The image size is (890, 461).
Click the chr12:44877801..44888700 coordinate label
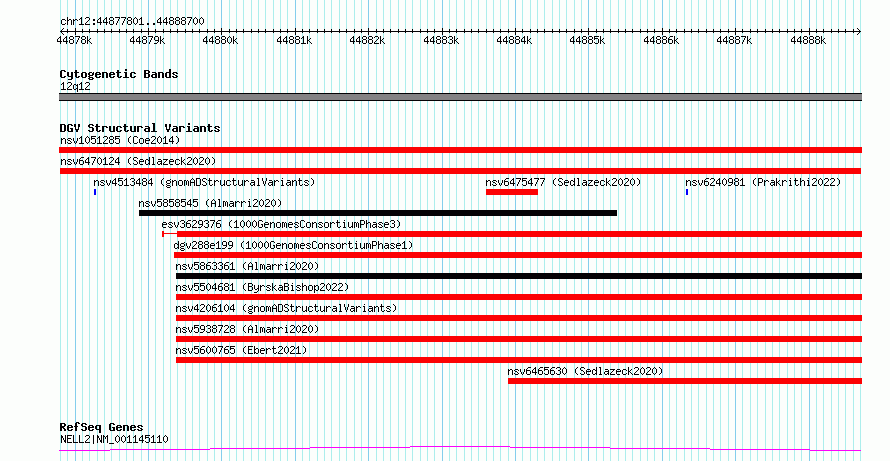tap(132, 21)
